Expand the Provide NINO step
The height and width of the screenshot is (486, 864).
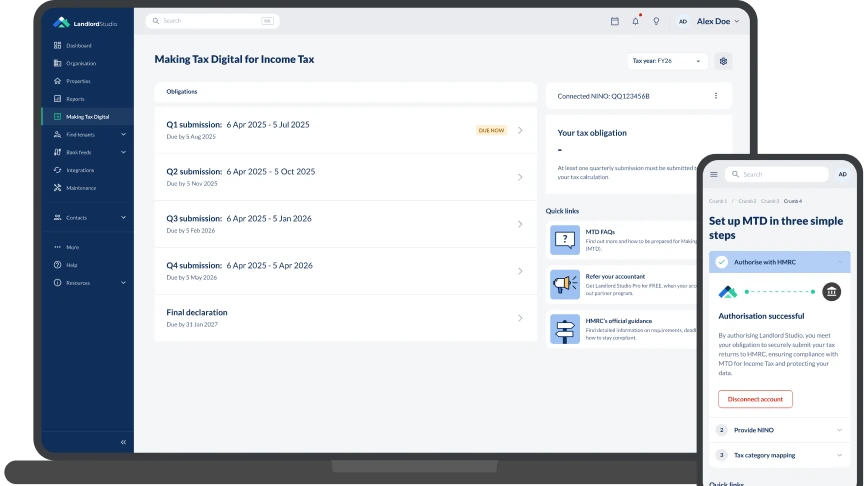[780, 430]
